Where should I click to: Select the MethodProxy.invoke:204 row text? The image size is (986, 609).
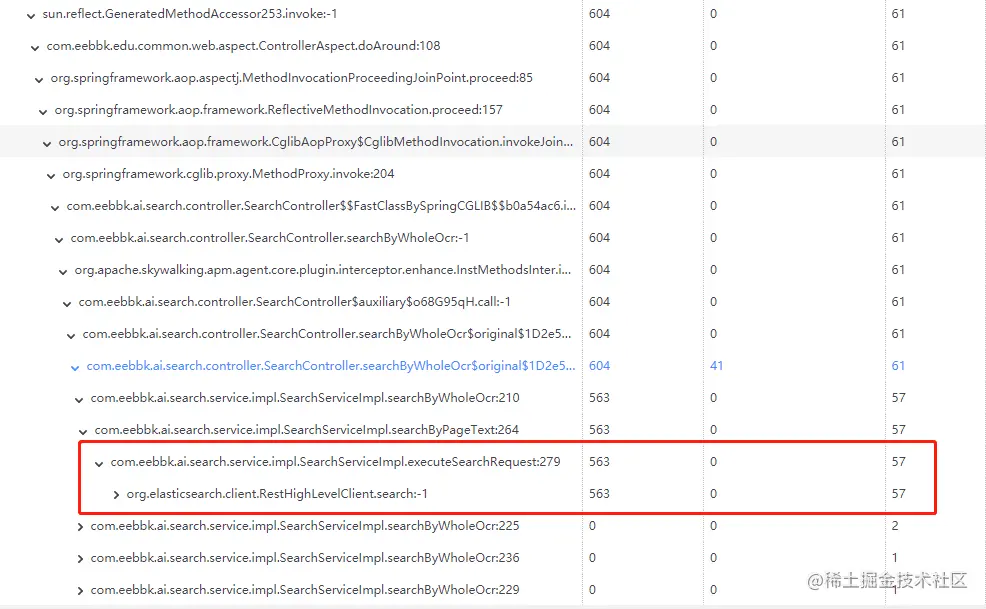click(229, 174)
